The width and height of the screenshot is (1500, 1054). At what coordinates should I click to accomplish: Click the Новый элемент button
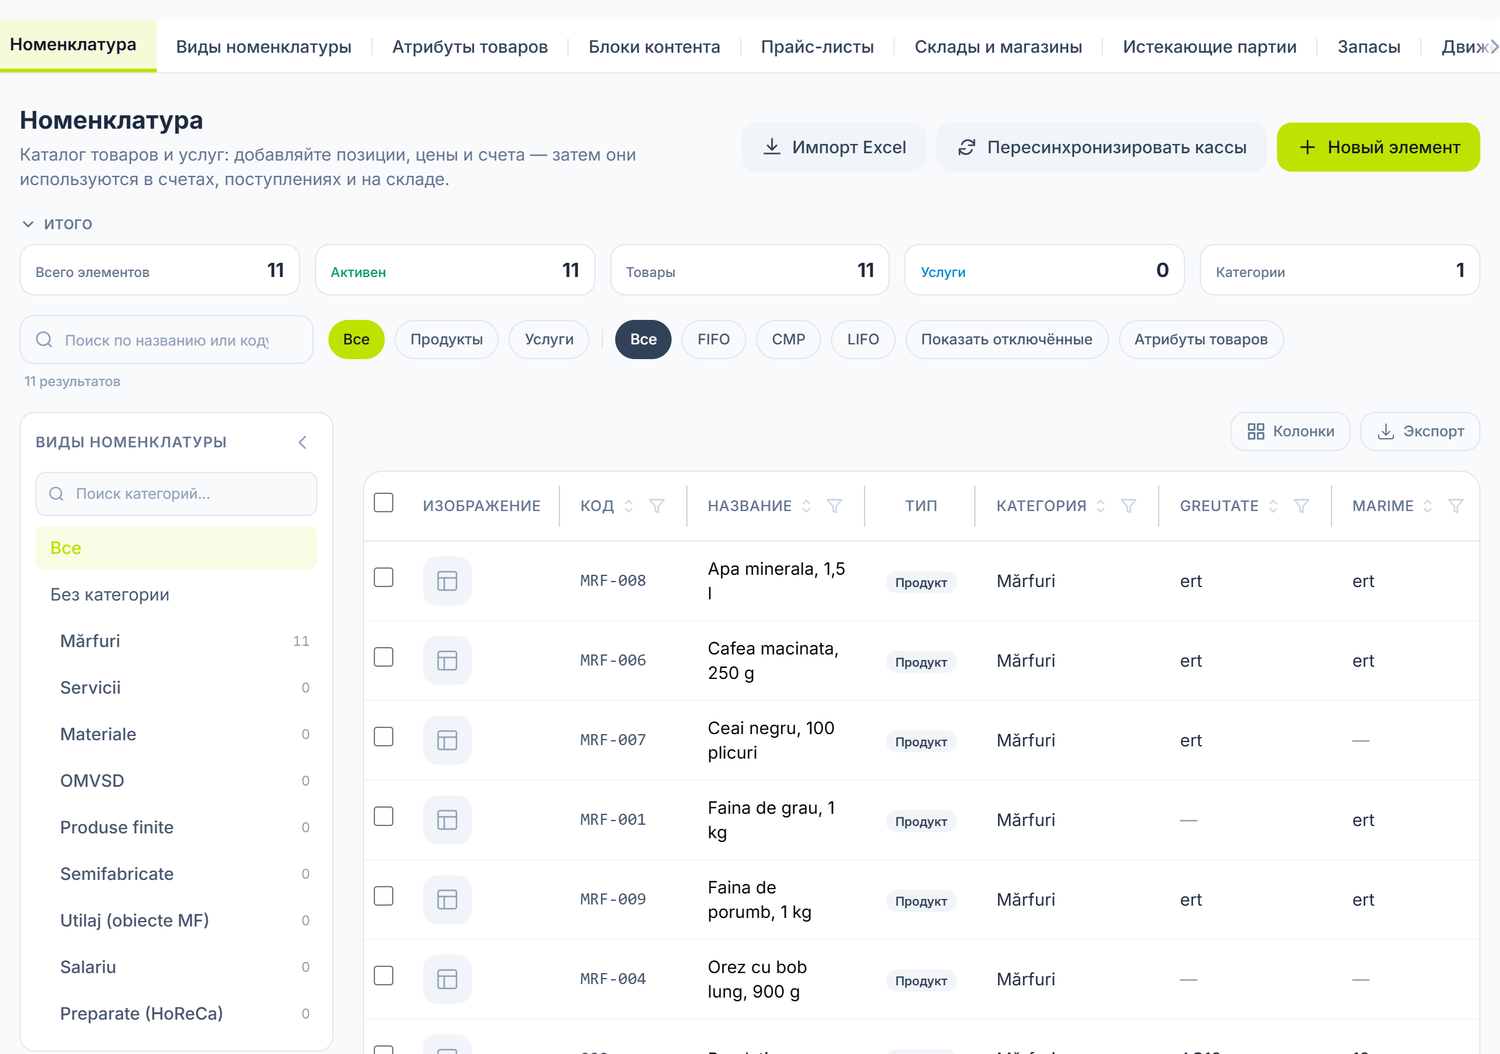(x=1378, y=147)
